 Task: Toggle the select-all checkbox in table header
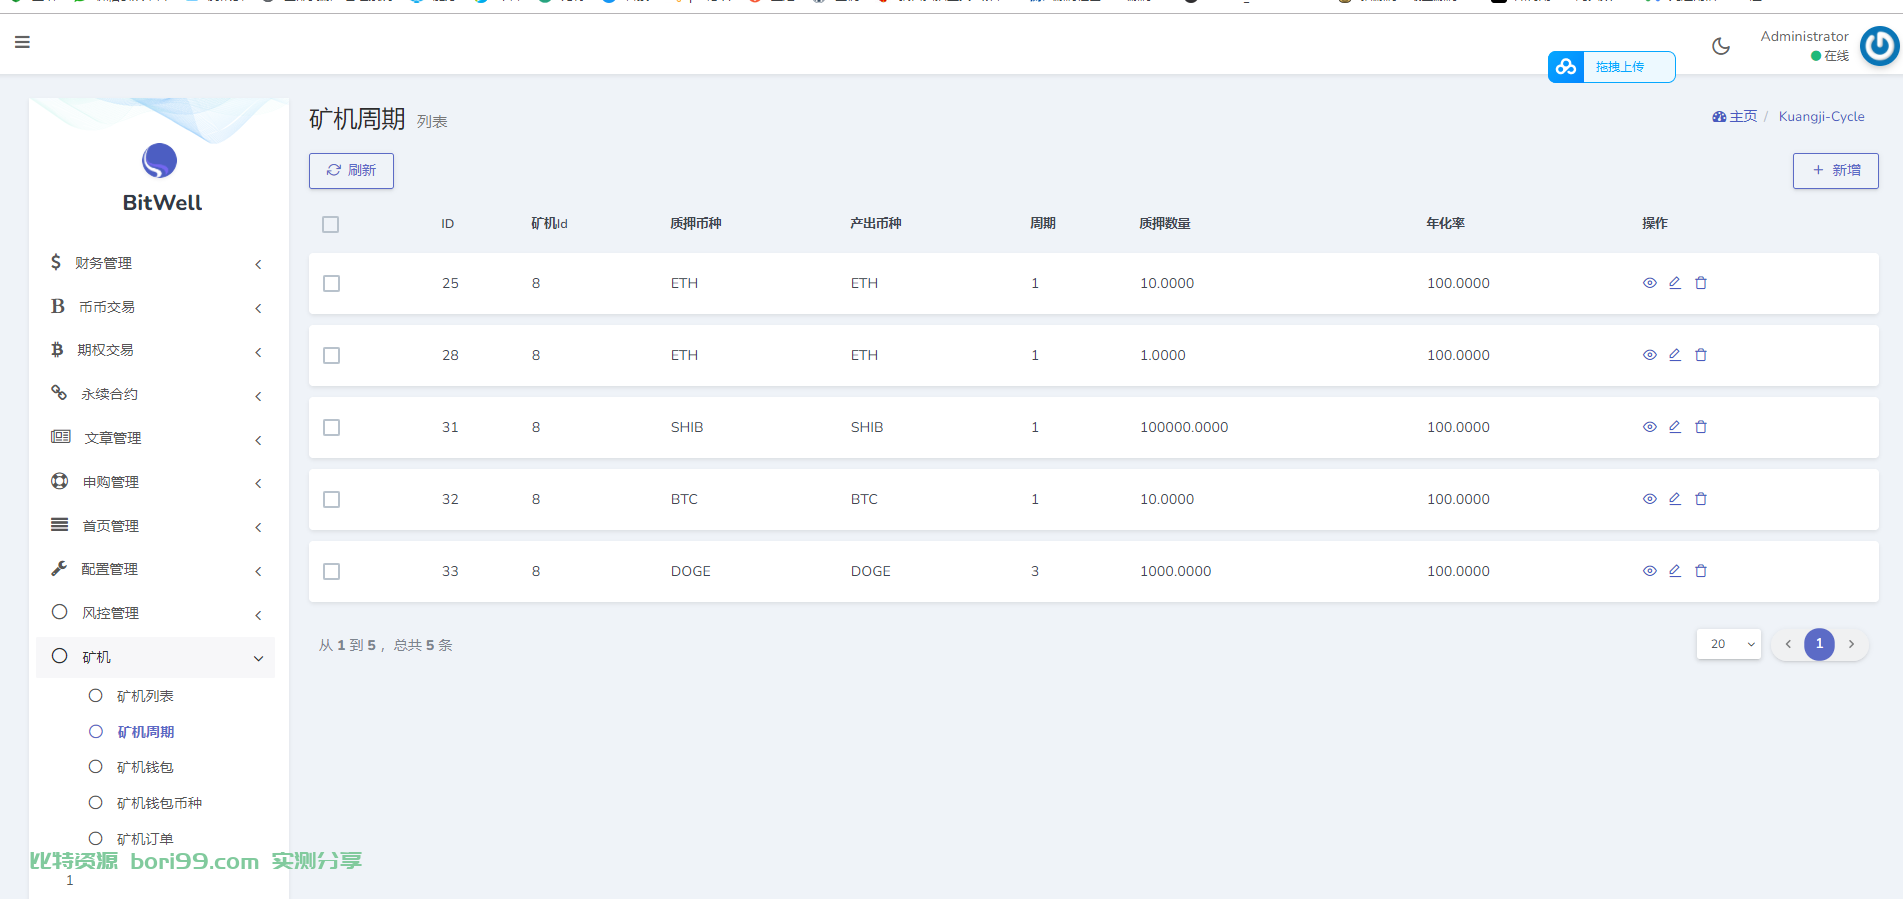(331, 224)
